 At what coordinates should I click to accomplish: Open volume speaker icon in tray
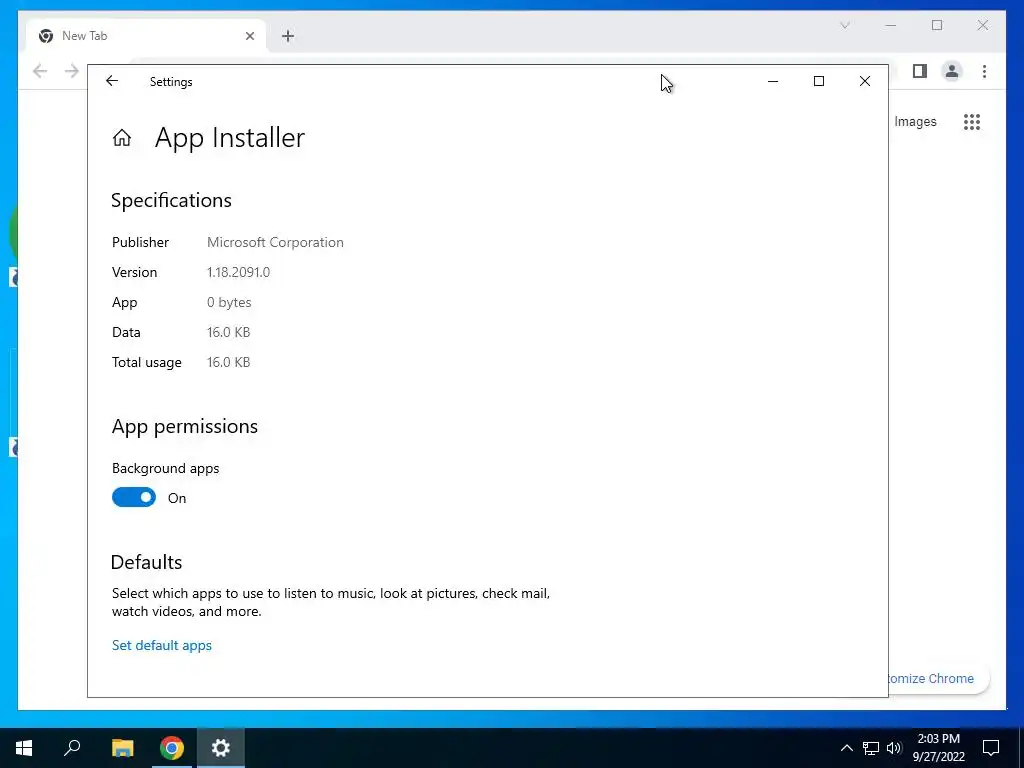(894, 748)
